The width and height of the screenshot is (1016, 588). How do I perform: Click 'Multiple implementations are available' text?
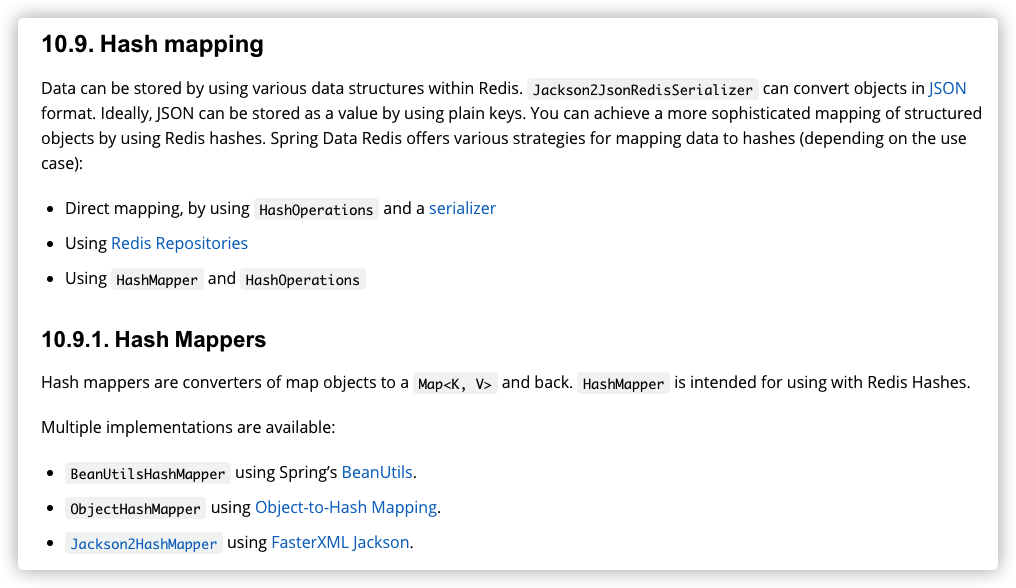[188, 427]
